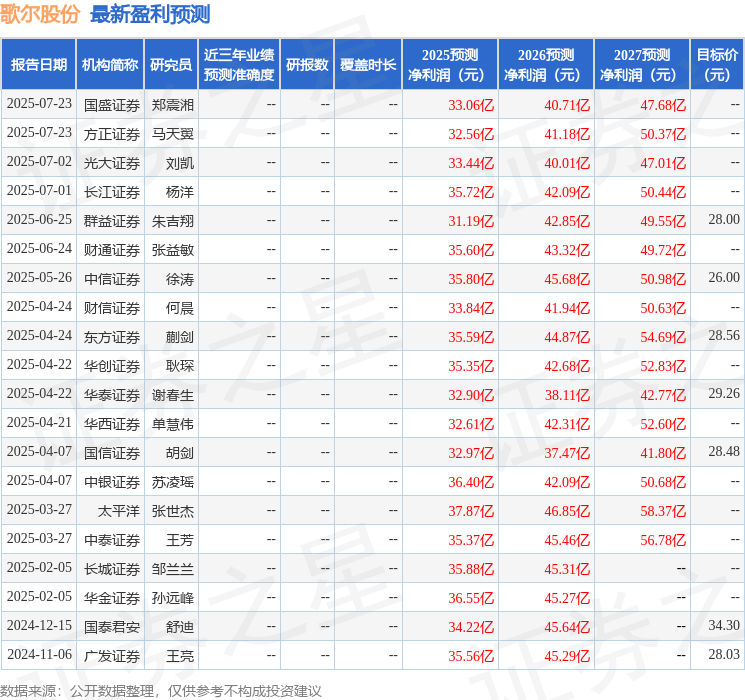
Task: Click report date 2024-12-15
Action: (x=39, y=625)
